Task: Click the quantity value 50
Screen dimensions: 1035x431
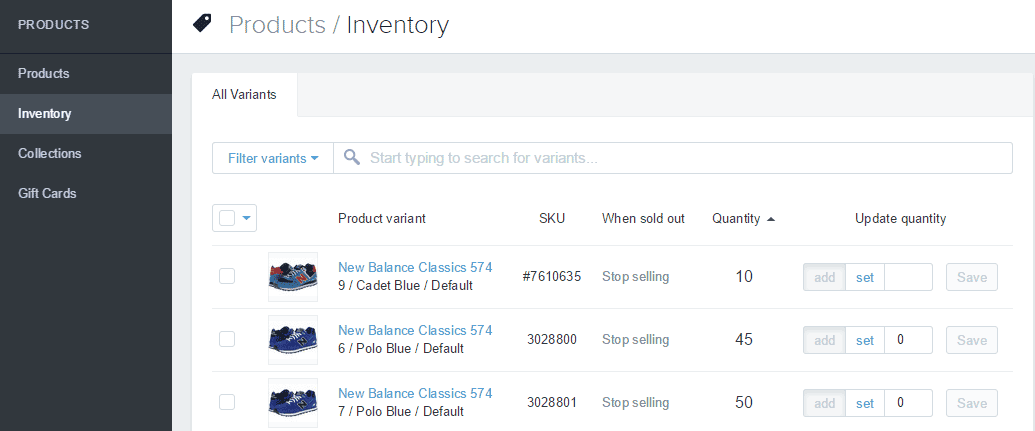Action: [x=744, y=403]
